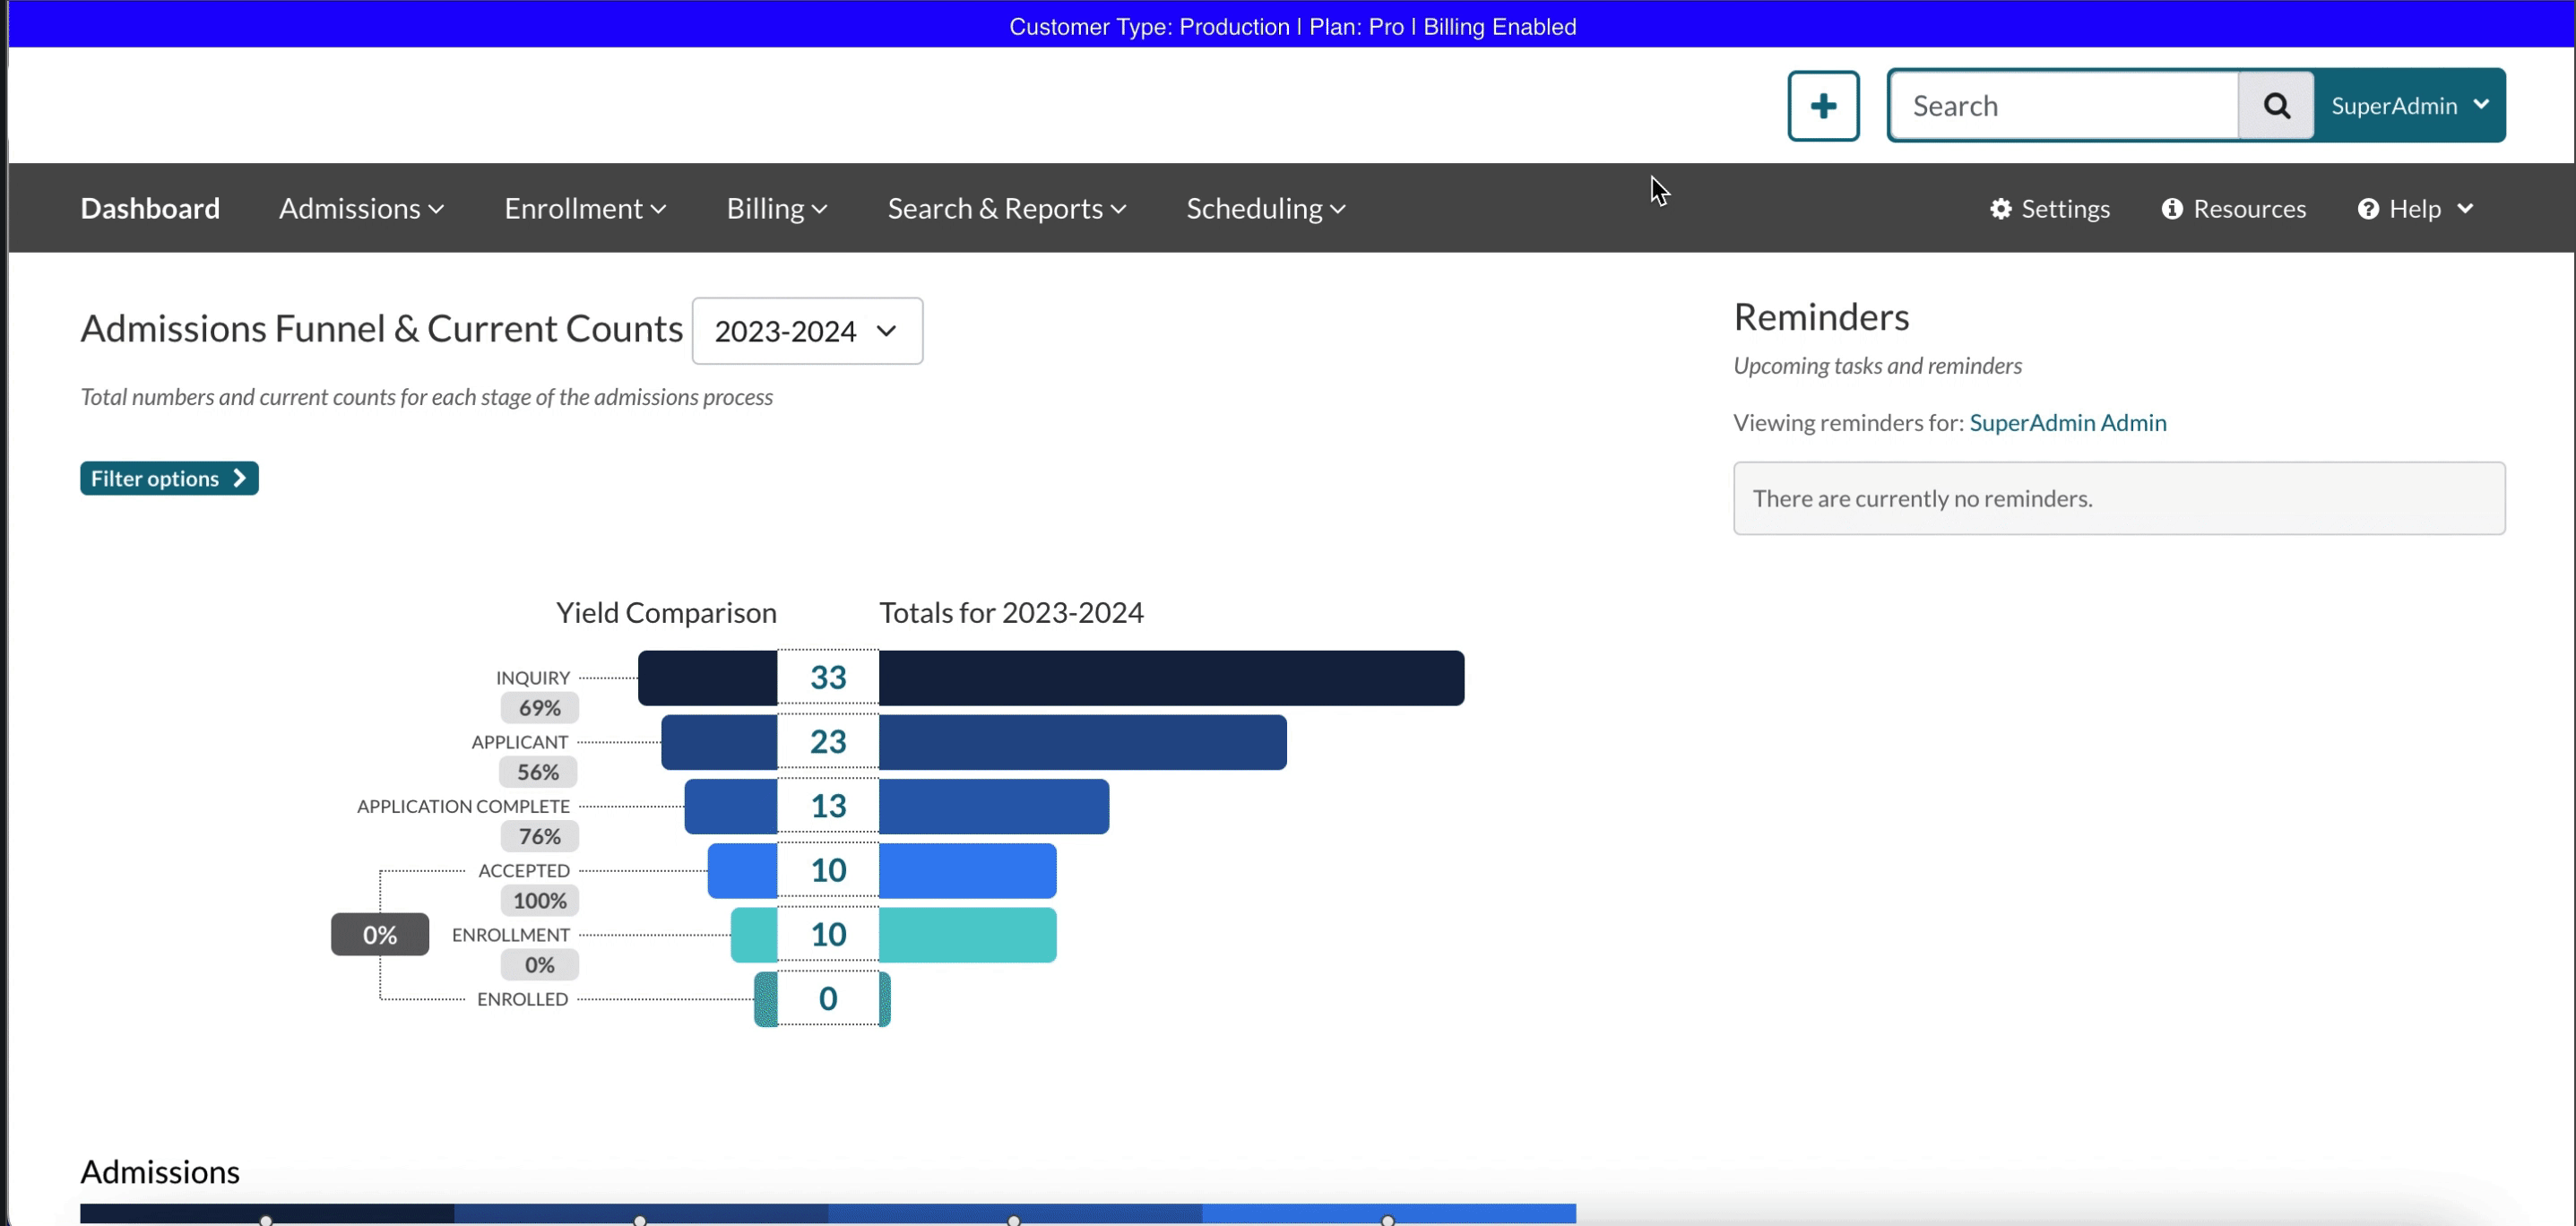Expand the SuperAdmin user dropdown
This screenshot has width=2576, height=1226.
tap(2408, 106)
